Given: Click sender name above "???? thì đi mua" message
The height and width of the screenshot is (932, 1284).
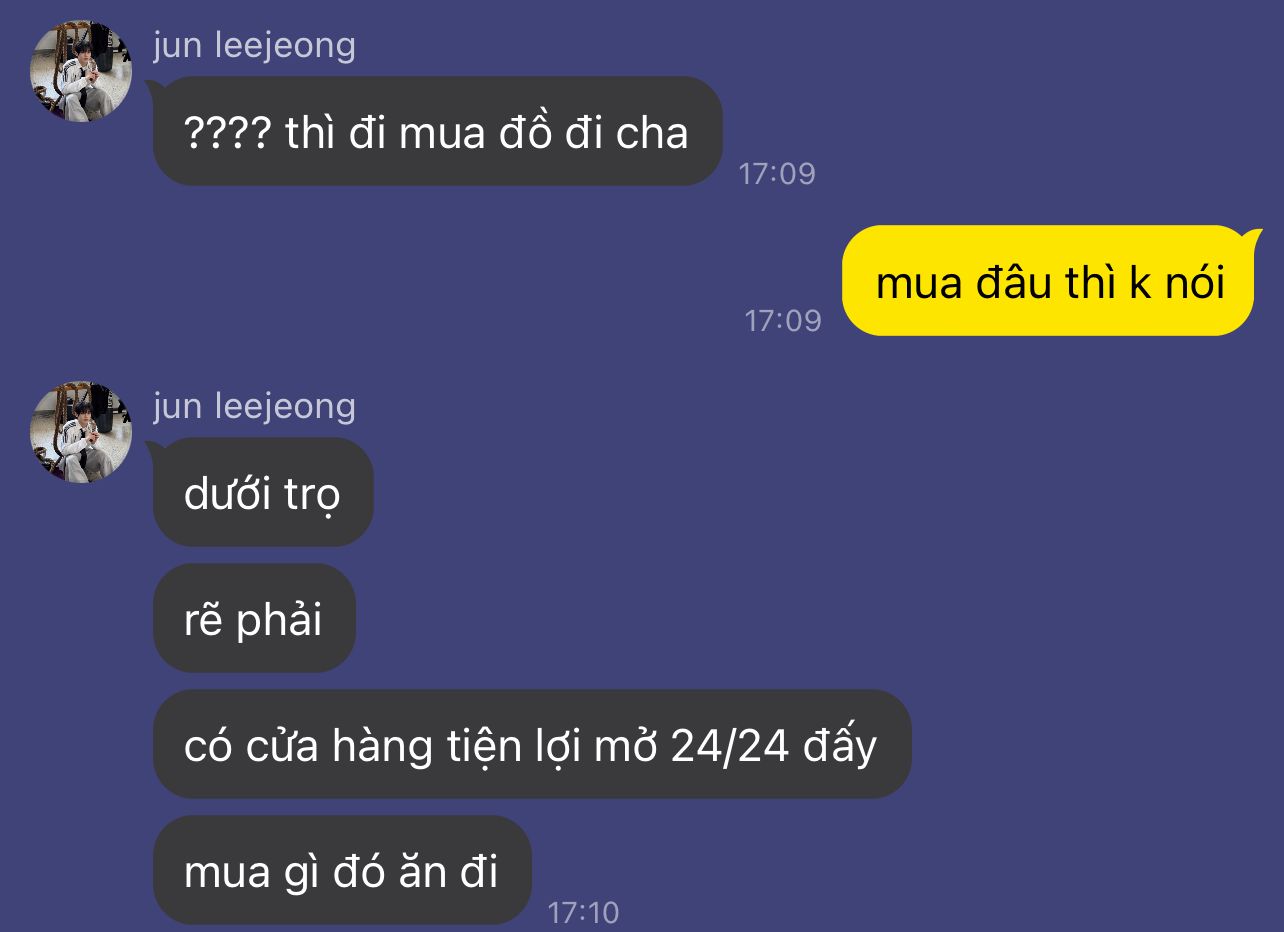Looking at the screenshot, I should (254, 45).
